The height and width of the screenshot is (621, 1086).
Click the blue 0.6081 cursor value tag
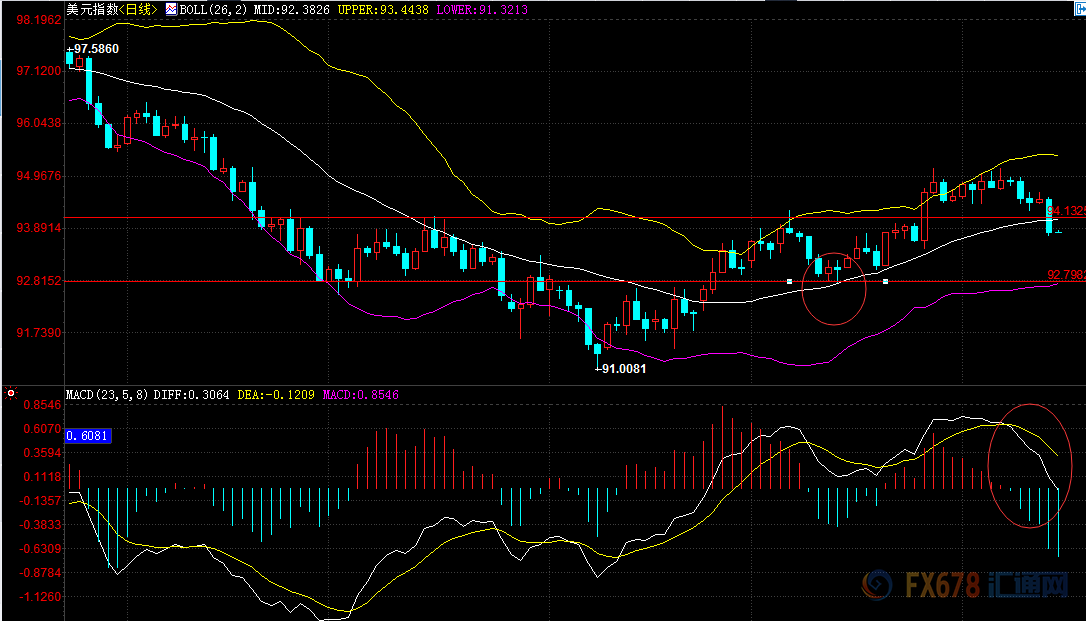pos(88,436)
